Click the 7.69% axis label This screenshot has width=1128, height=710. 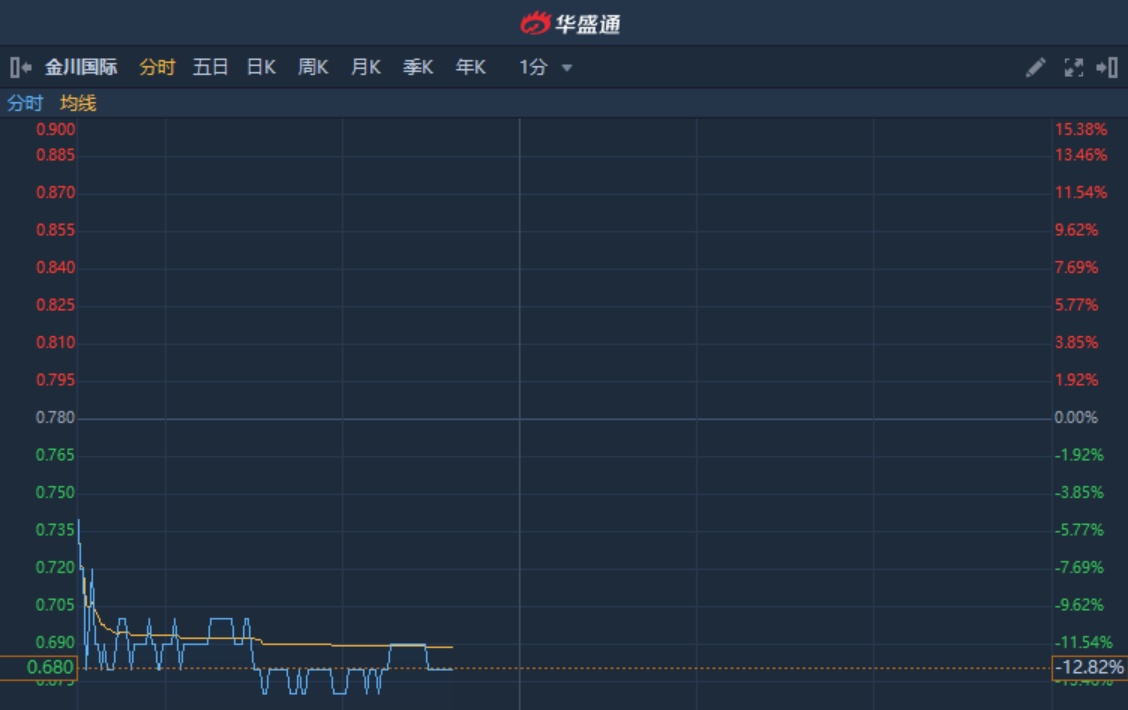[1076, 268]
